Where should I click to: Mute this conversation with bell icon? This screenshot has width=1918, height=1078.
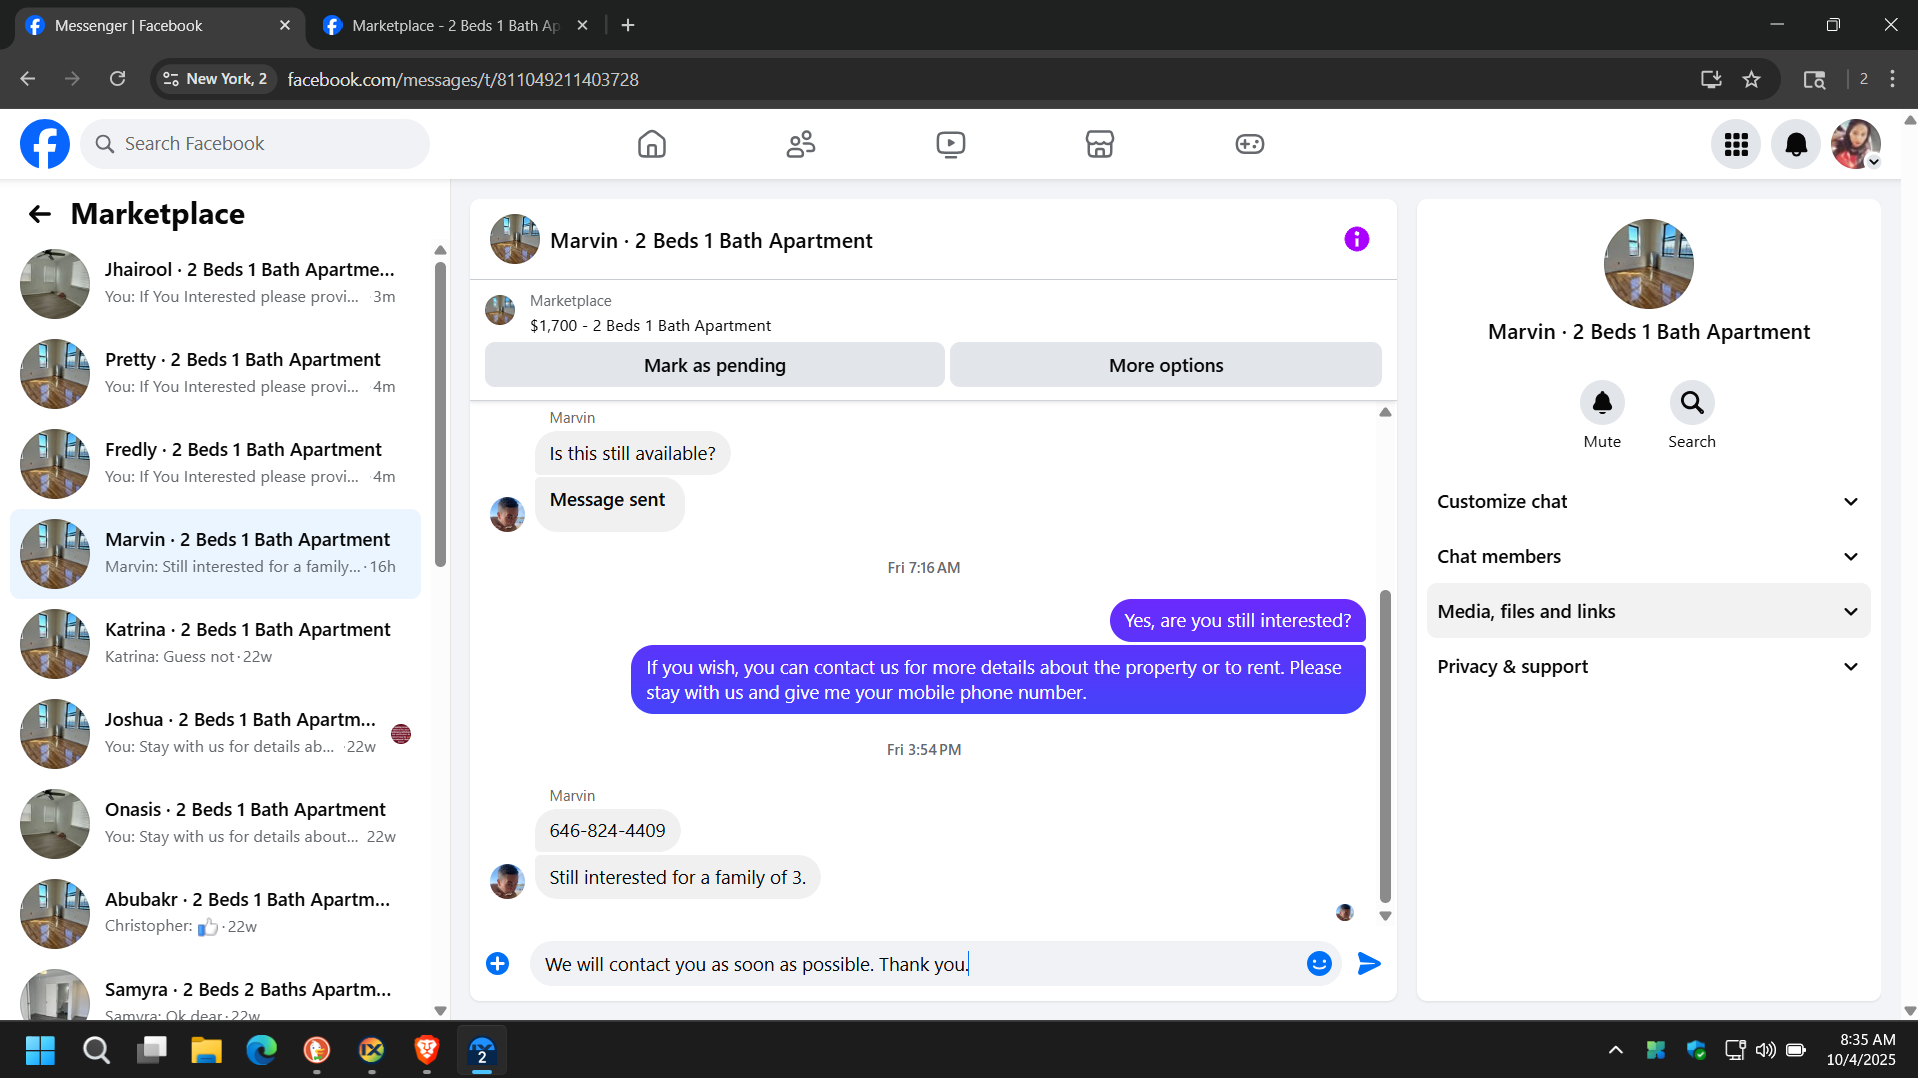pyautogui.click(x=1602, y=402)
